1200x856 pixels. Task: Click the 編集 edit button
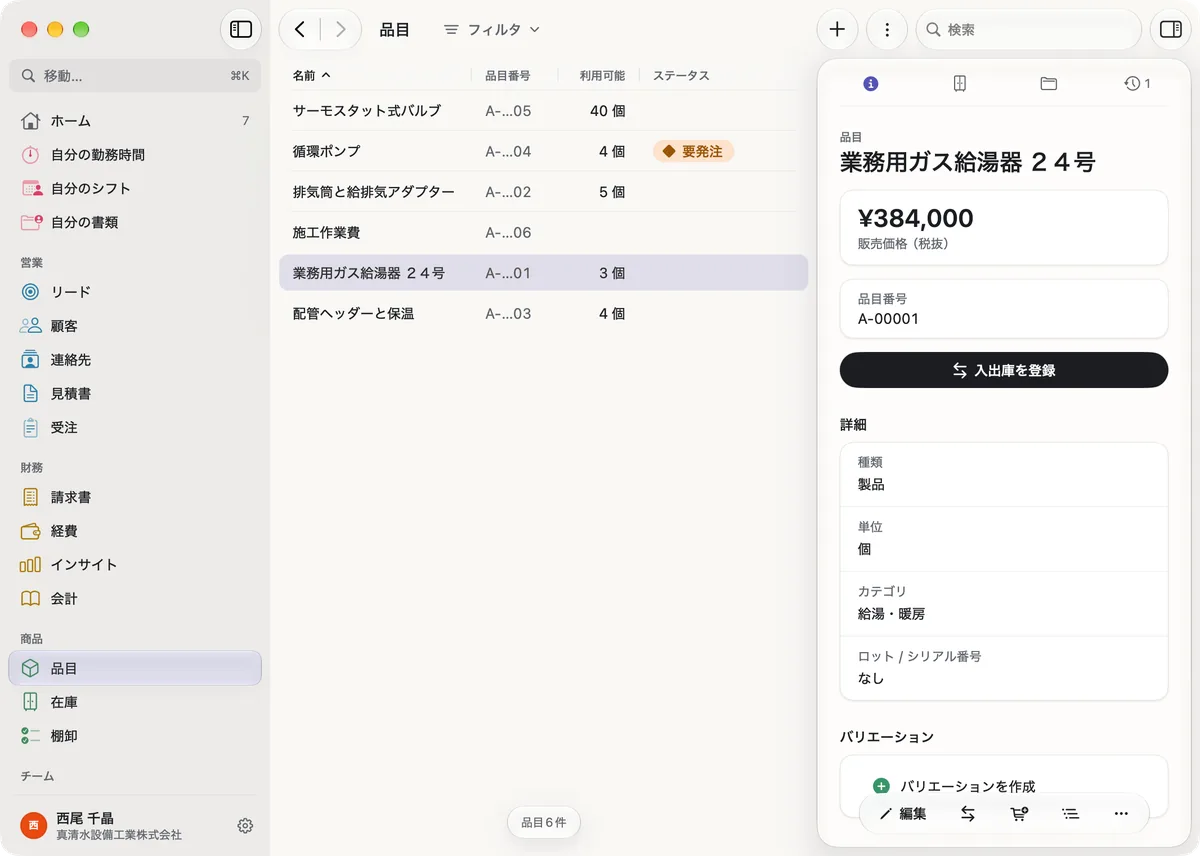[x=902, y=814]
